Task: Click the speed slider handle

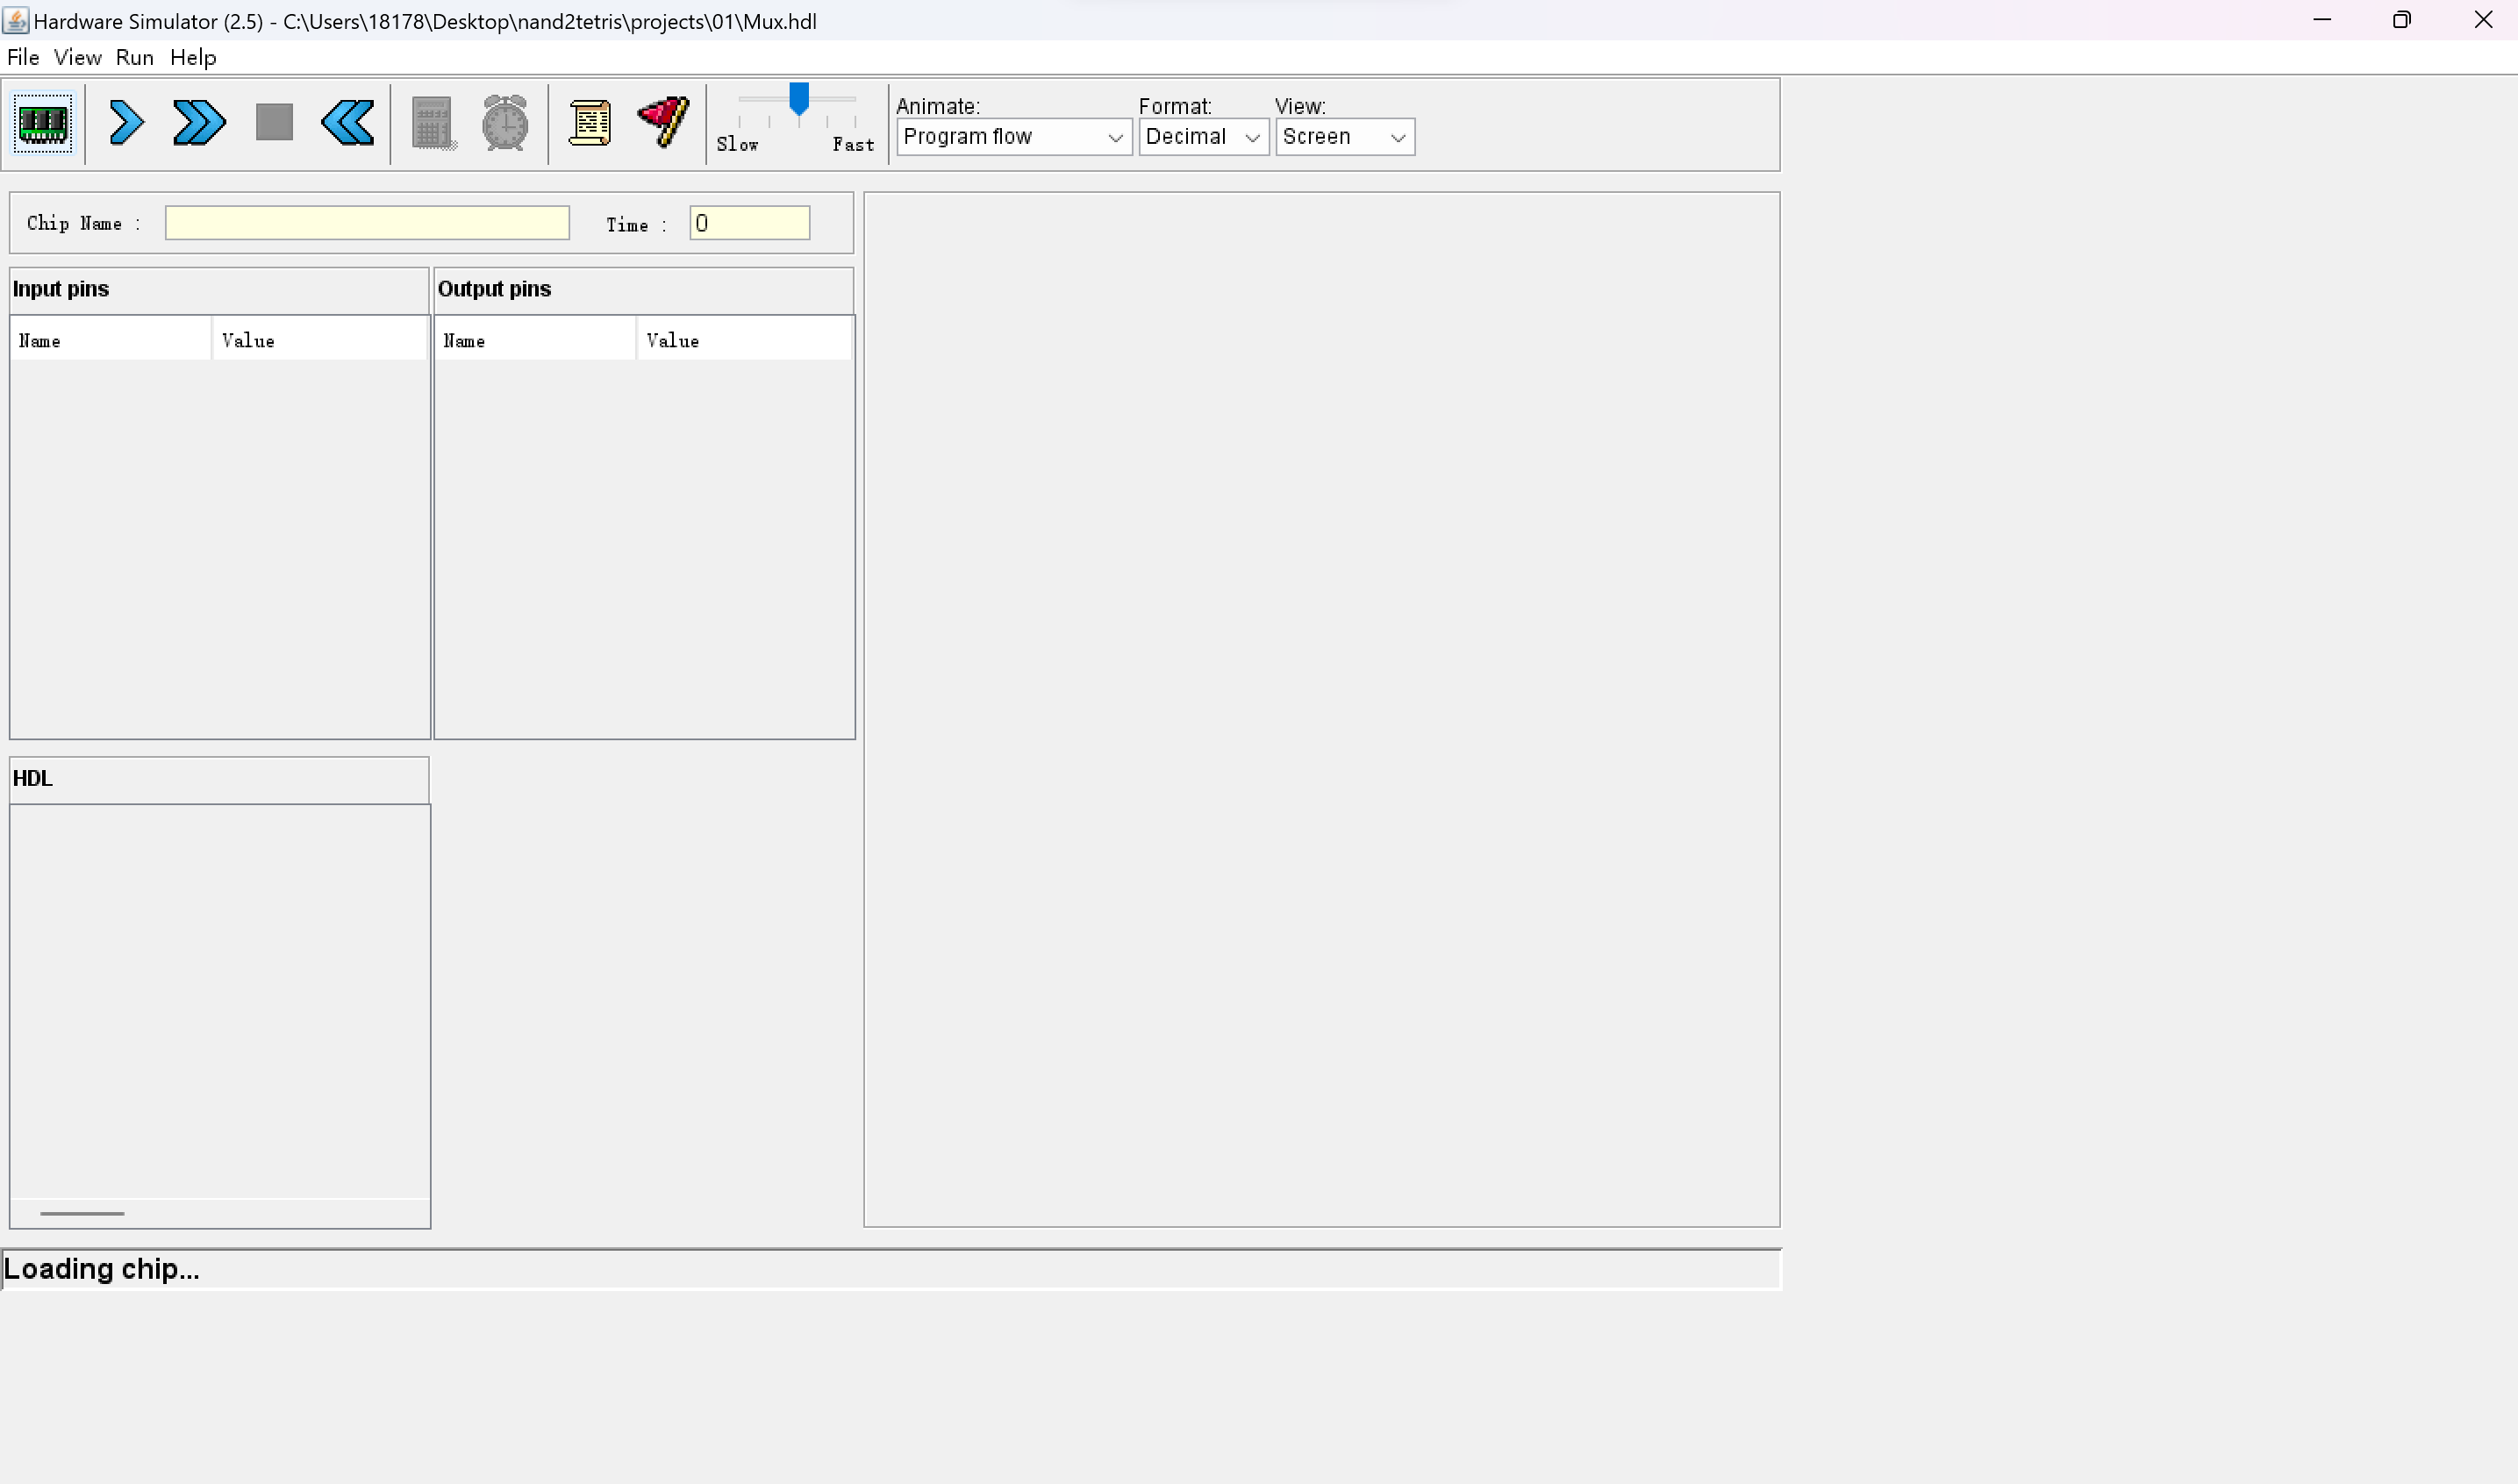Action: [798, 98]
